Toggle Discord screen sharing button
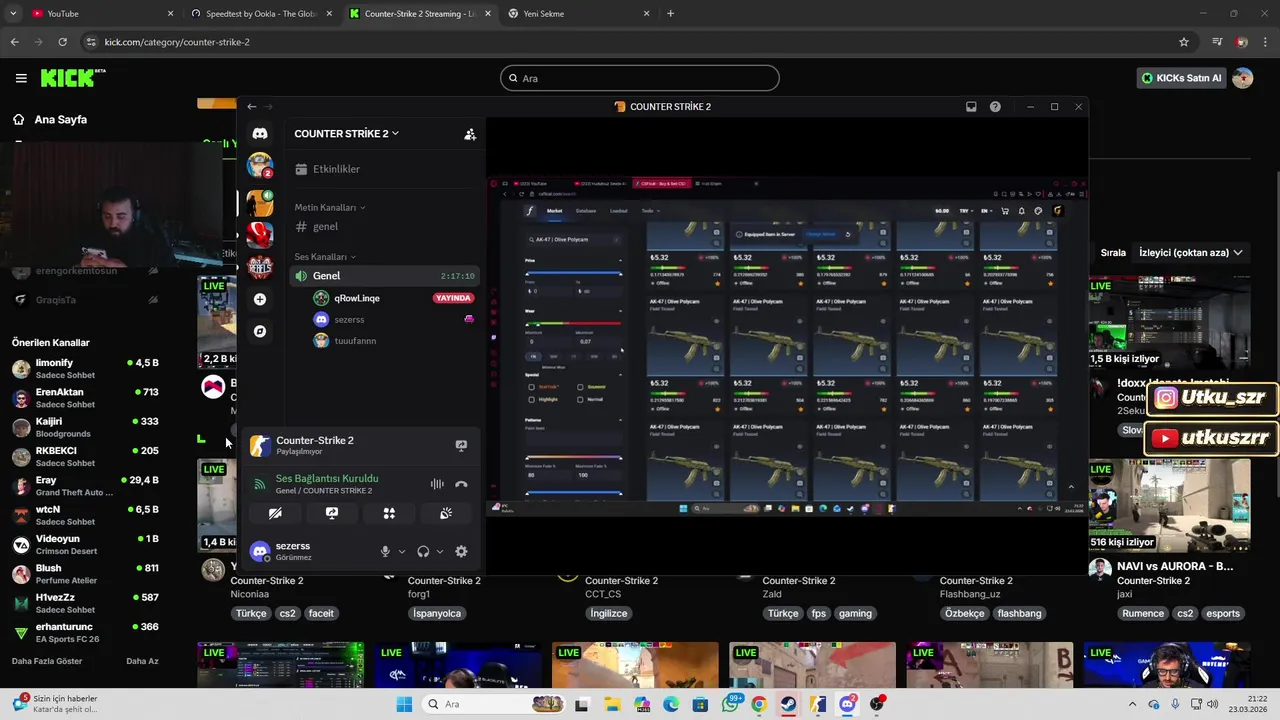Viewport: 1280px width, 720px height. click(x=332, y=513)
